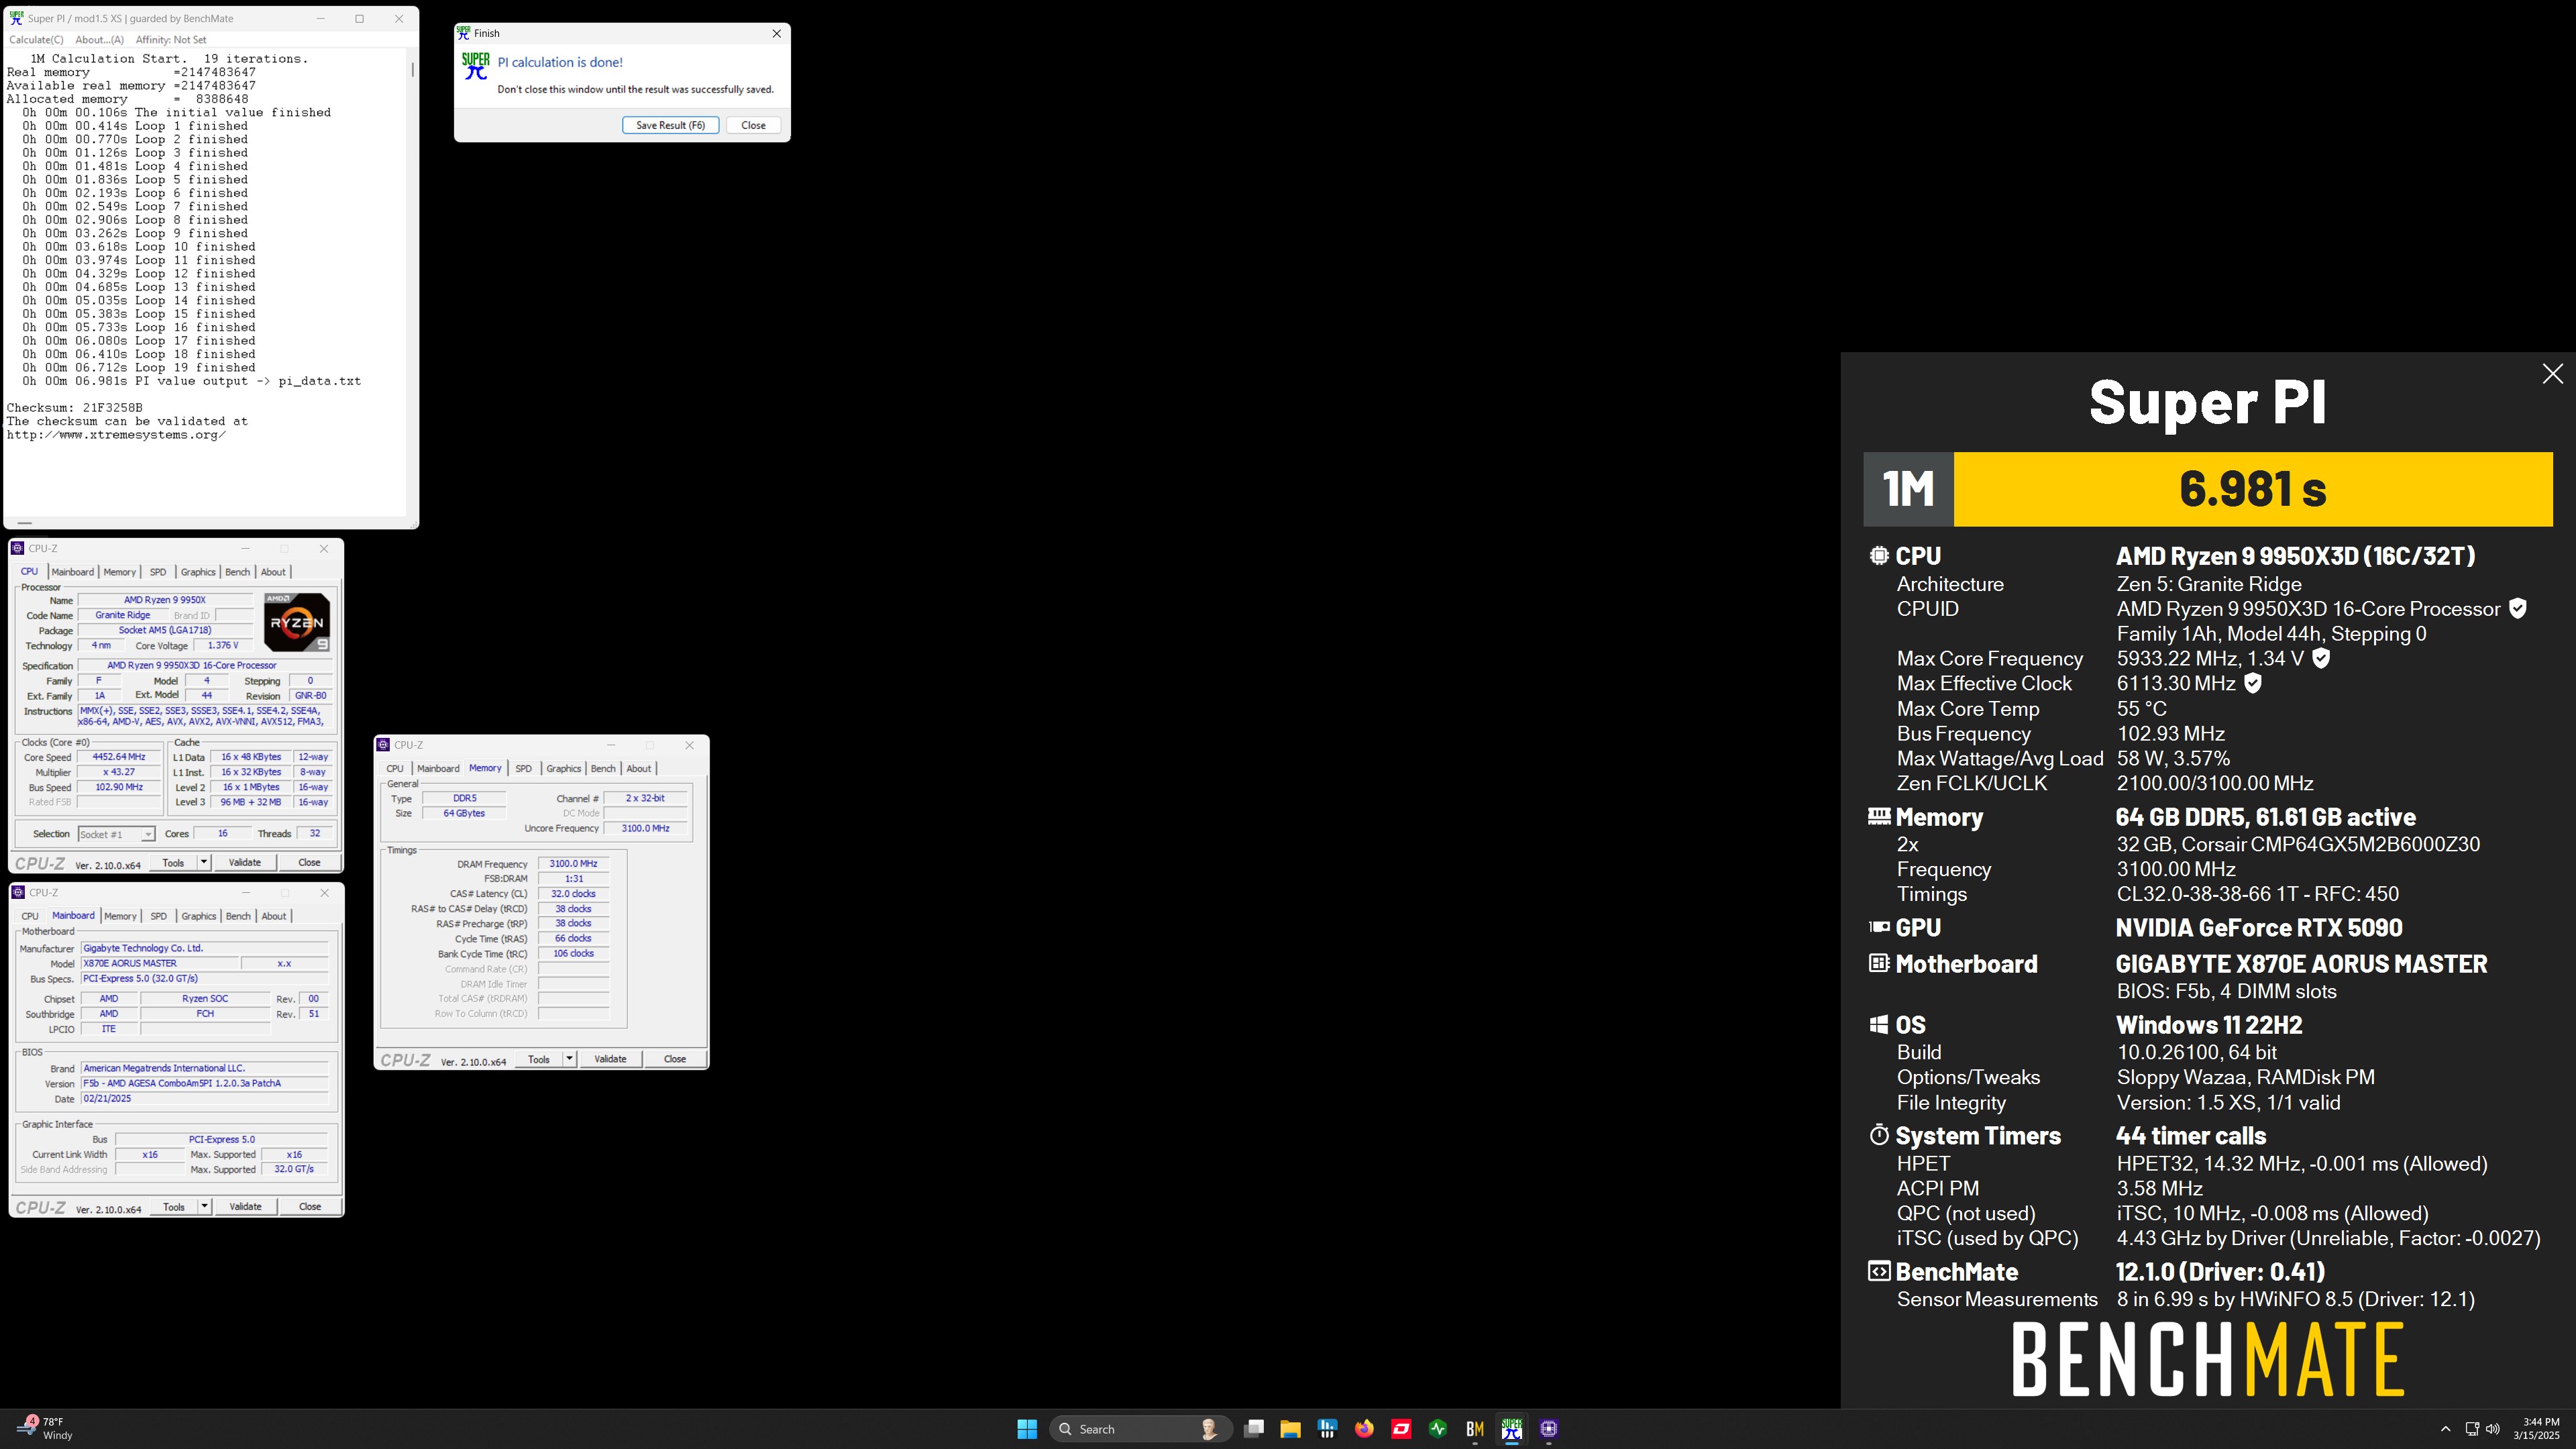Switch to SPD tab in top CPU-Z window
2576x1449 pixels.
point(158,572)
